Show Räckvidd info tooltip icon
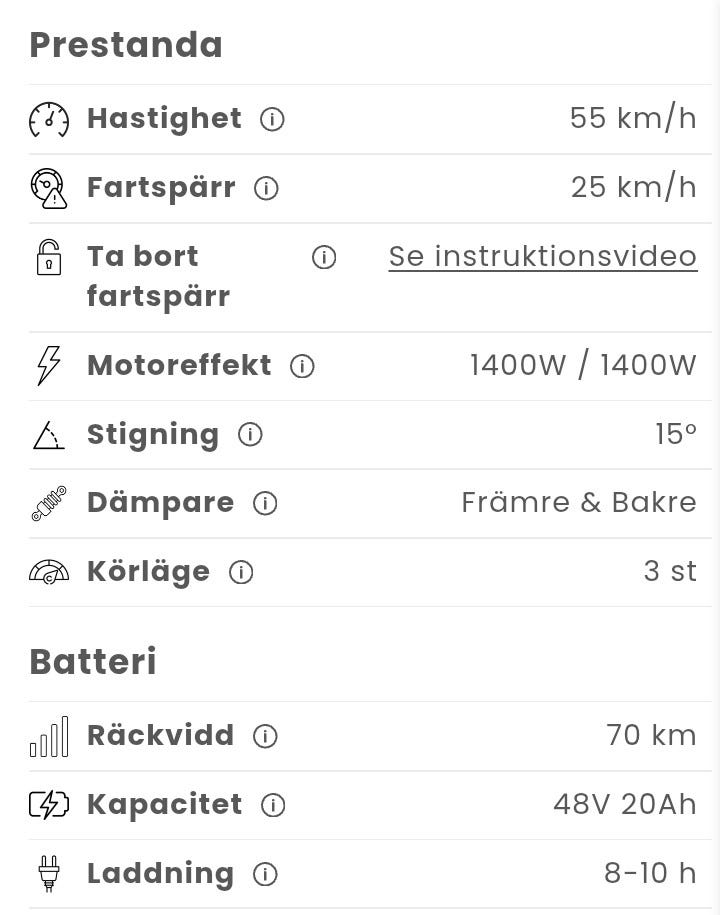Image resolution: width=720 pixels, height=915 pixels. click(265, 737)
